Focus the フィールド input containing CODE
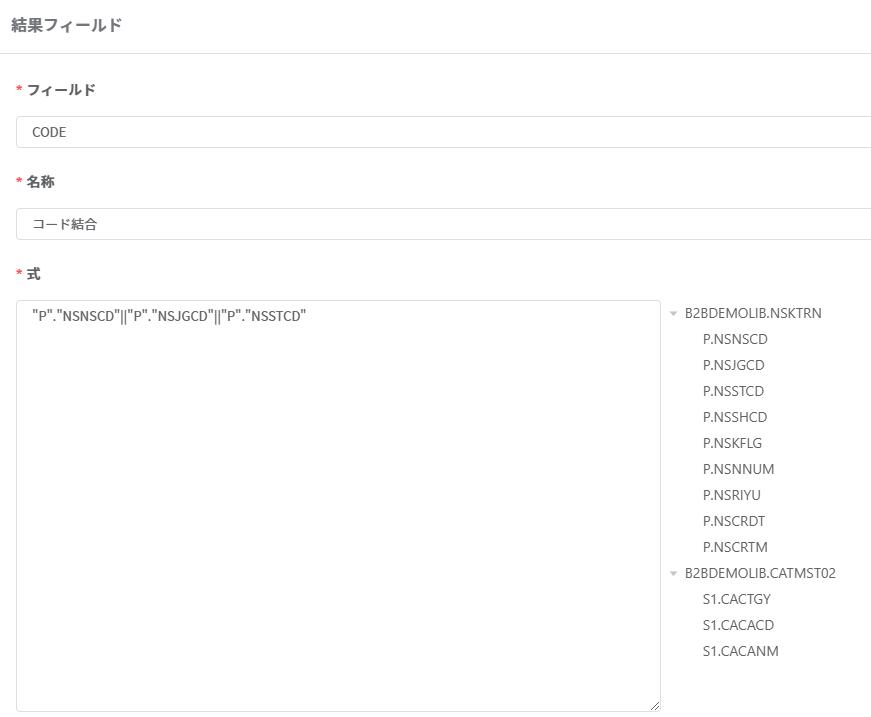Image resolution: width=871 pixels, height=717 pixels. click(x=443, y=132)
